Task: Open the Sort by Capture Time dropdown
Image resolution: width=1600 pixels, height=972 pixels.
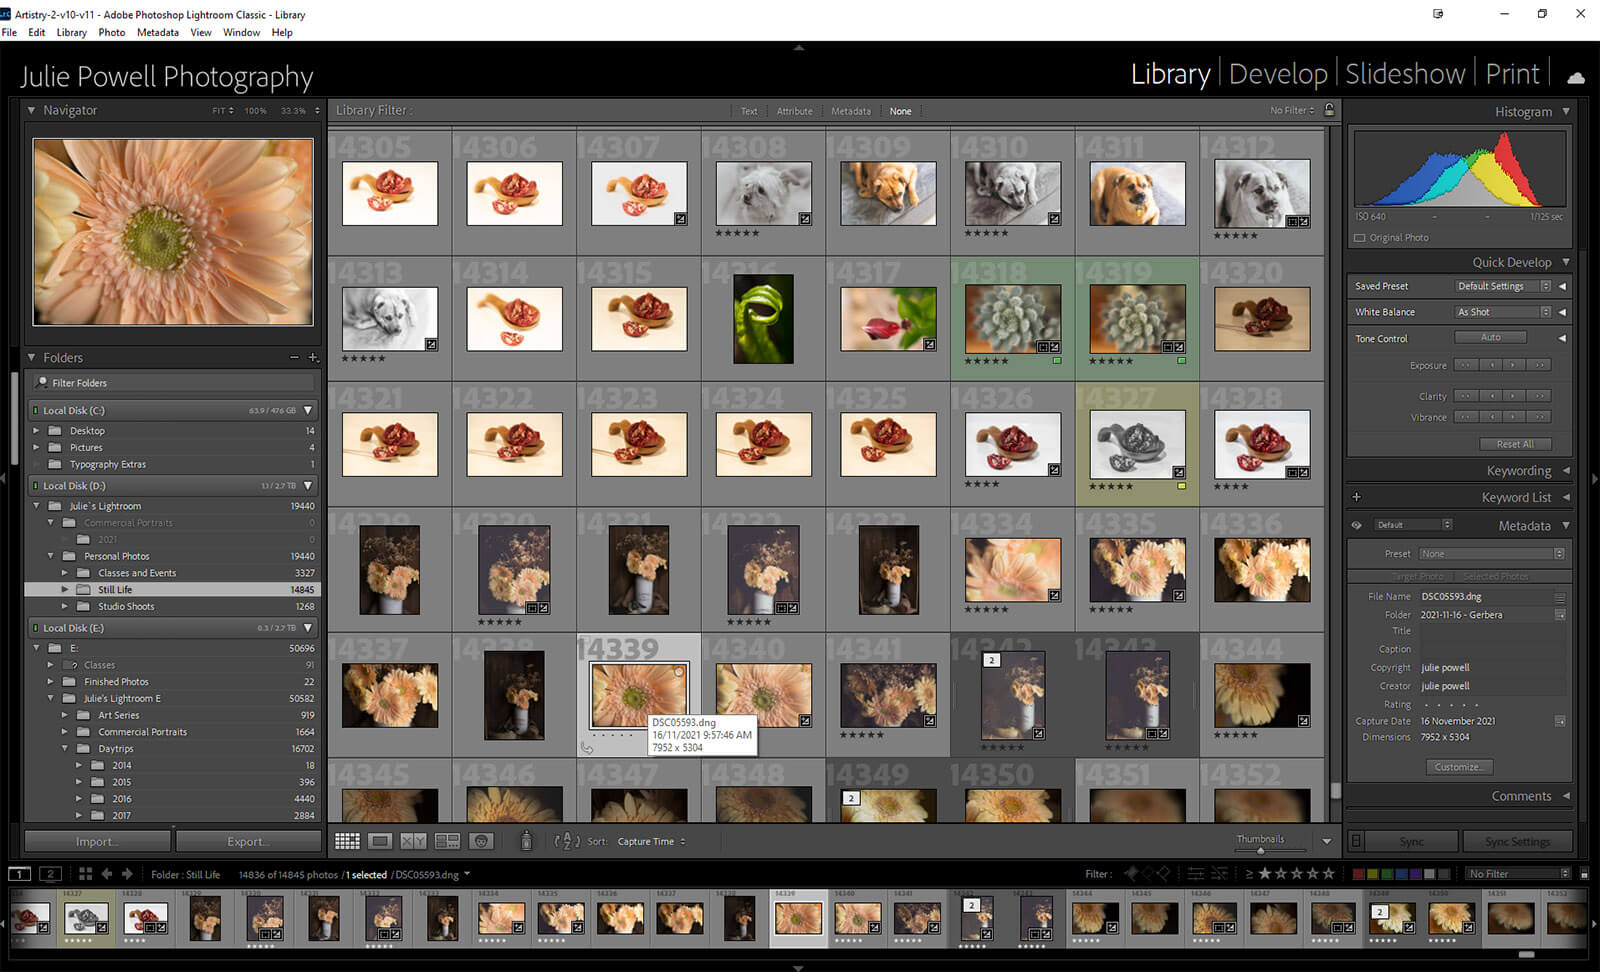Action: 651,841
